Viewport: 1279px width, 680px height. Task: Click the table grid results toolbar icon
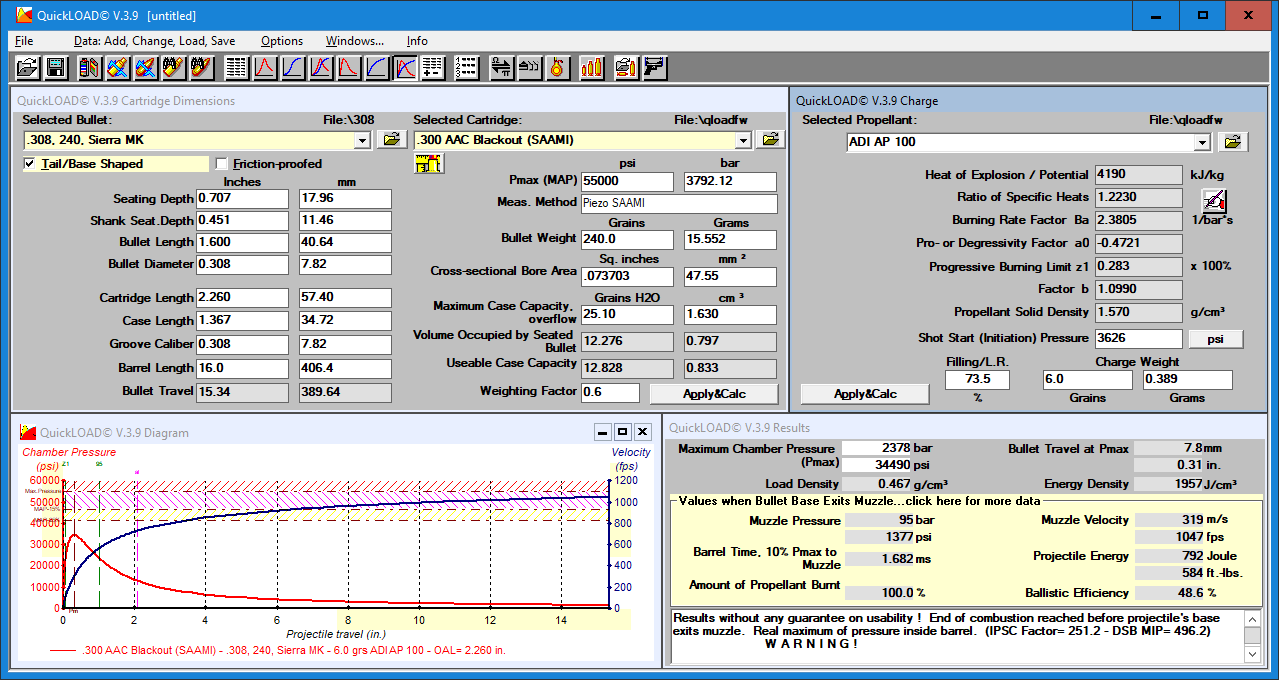[237, 68]
